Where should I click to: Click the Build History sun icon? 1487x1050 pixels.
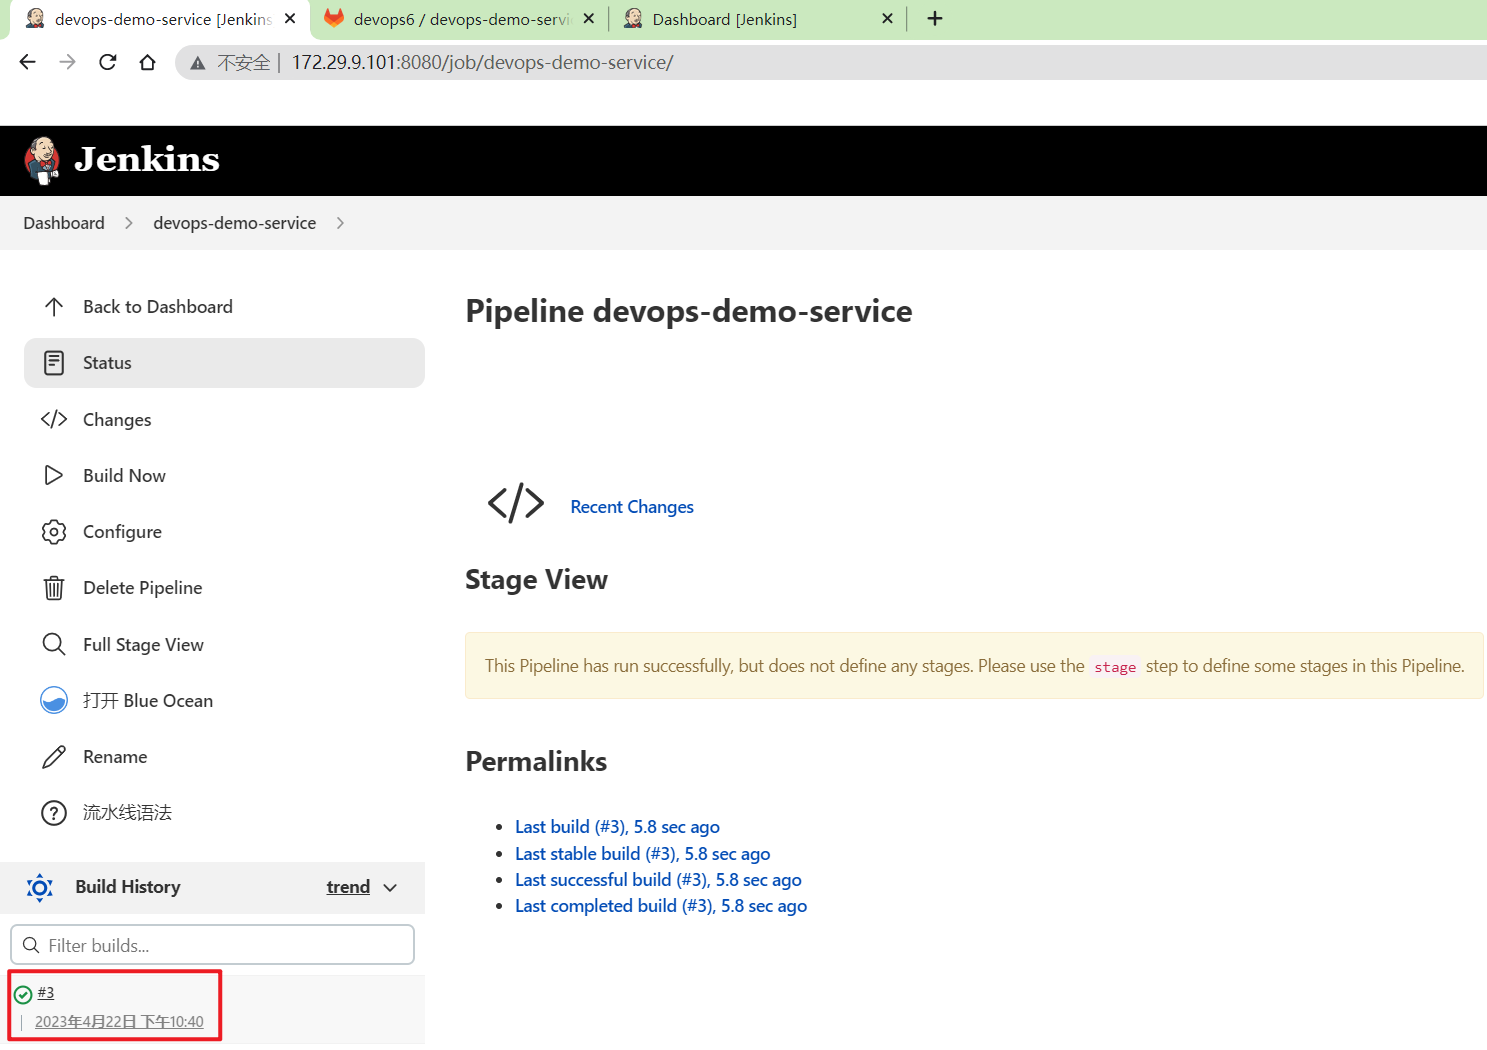(x=40, y=887)
